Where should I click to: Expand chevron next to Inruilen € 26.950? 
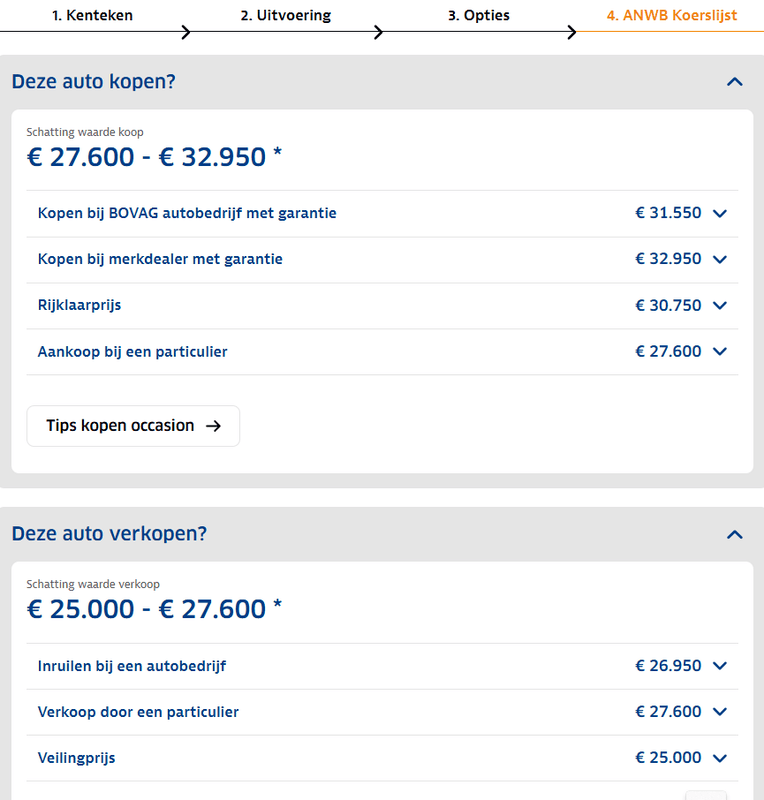[x=720, y=666]
